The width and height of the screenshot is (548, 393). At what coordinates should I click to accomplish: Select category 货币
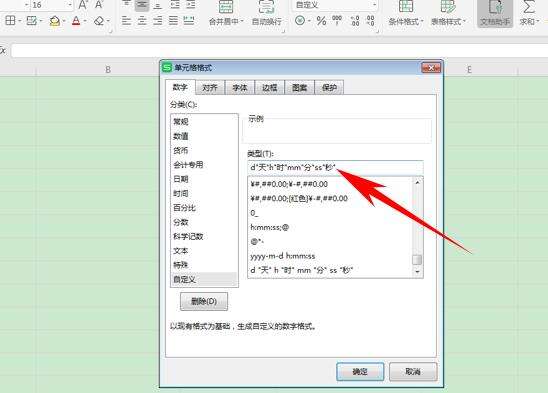pos(204,150)
